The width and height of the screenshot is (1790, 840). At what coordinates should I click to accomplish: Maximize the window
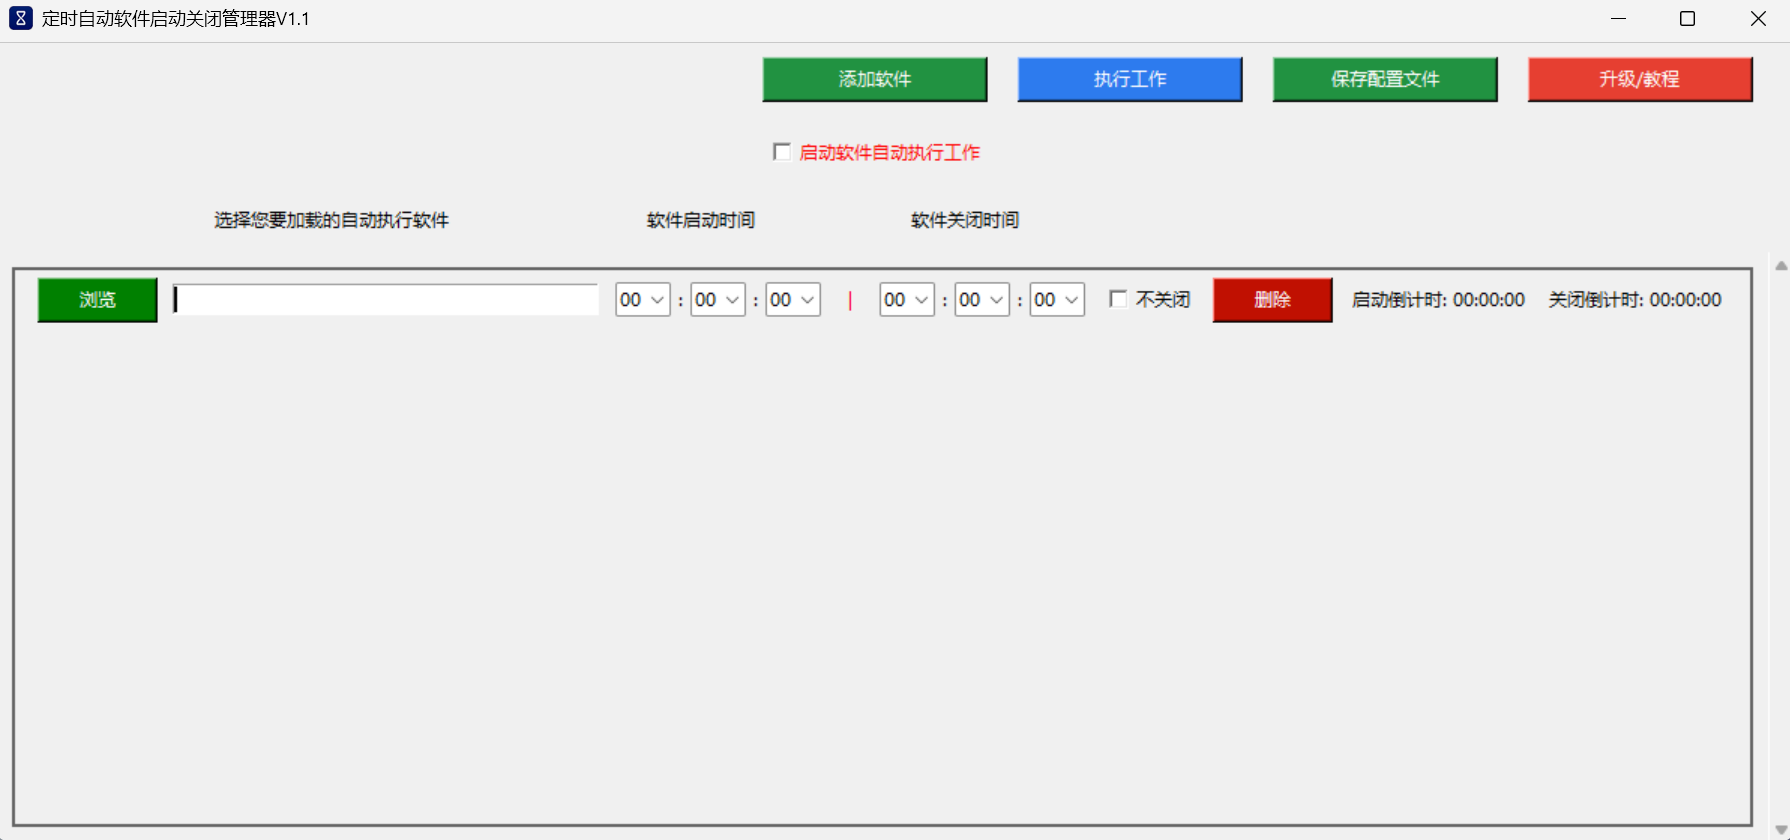[1688, 19]
